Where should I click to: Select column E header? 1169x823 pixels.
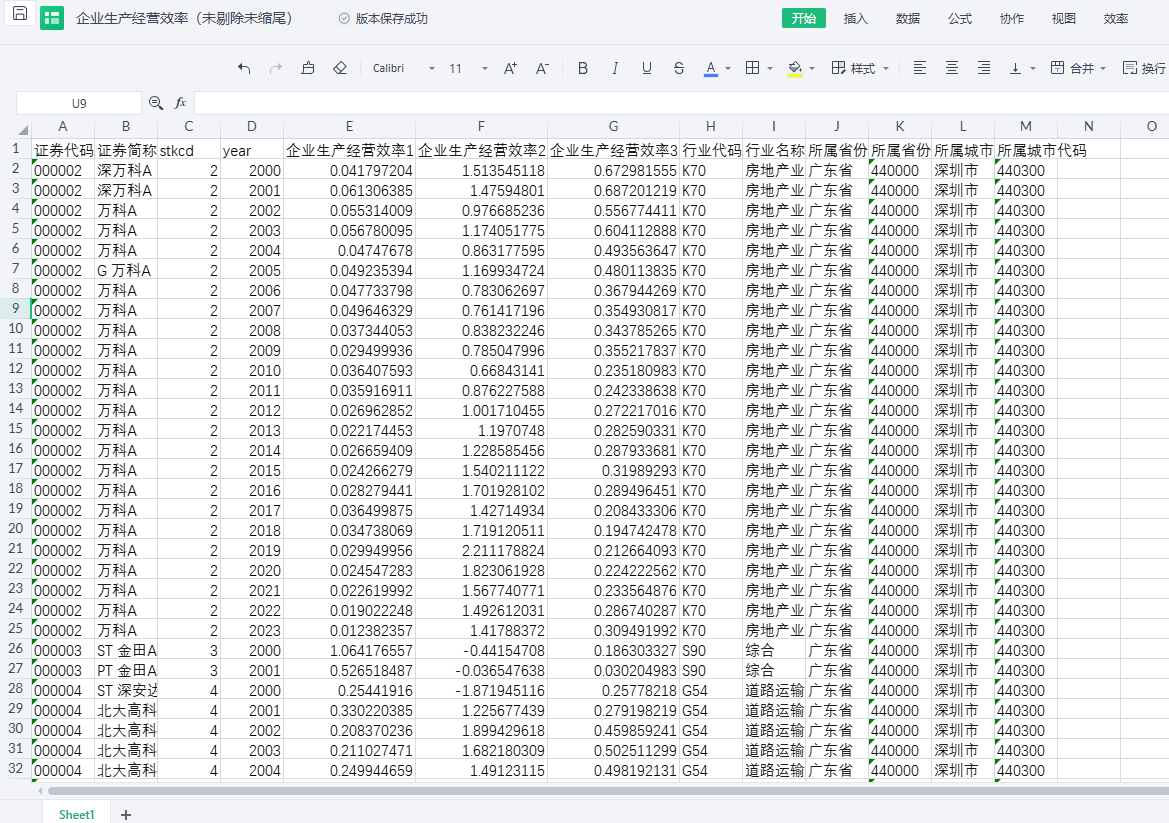tap(349, 127)
